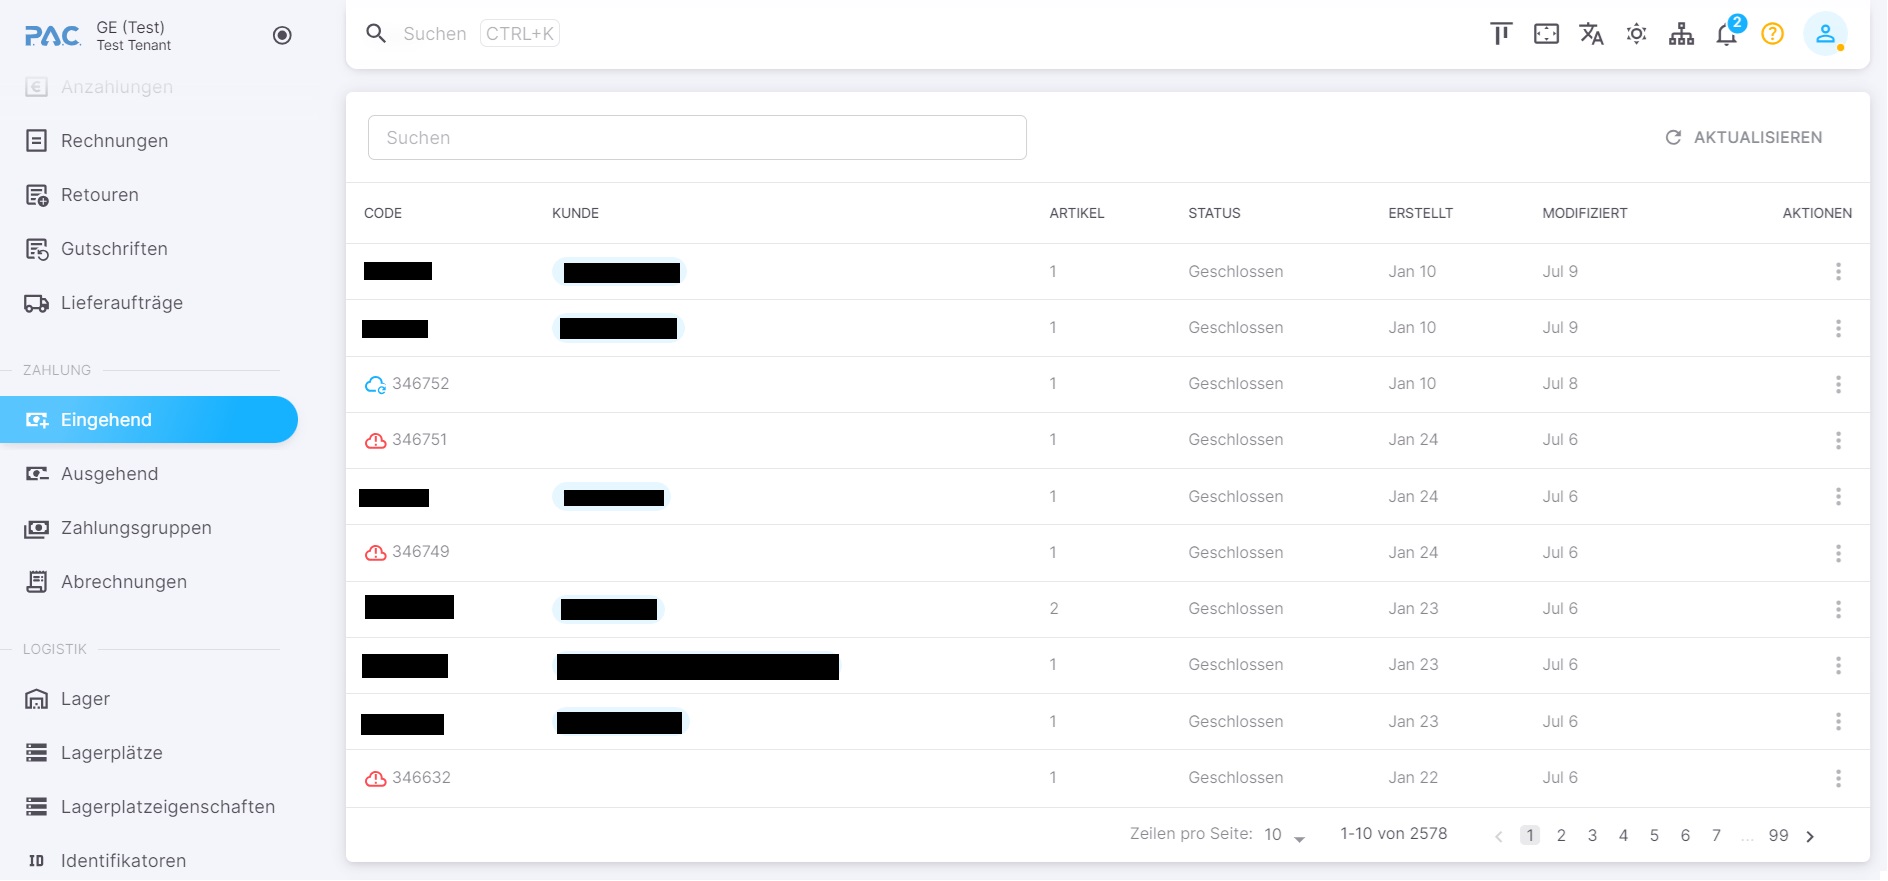Select Eingehend in the sidebar
The width and height of the screenshot is (1888, 881).
(149, 420)
